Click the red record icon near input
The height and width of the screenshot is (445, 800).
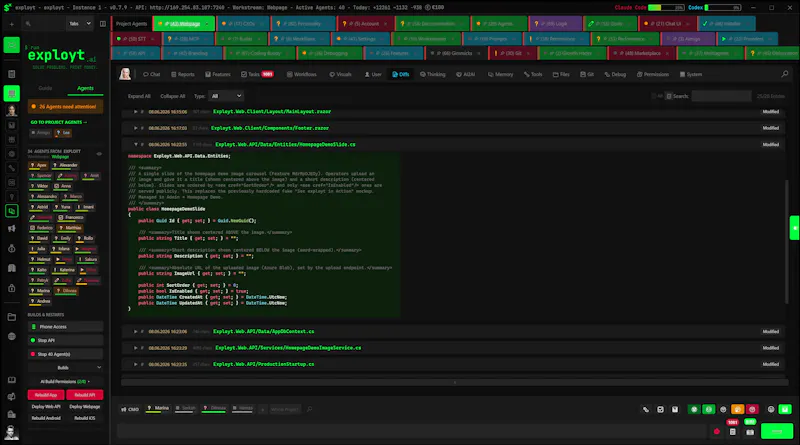717,432
